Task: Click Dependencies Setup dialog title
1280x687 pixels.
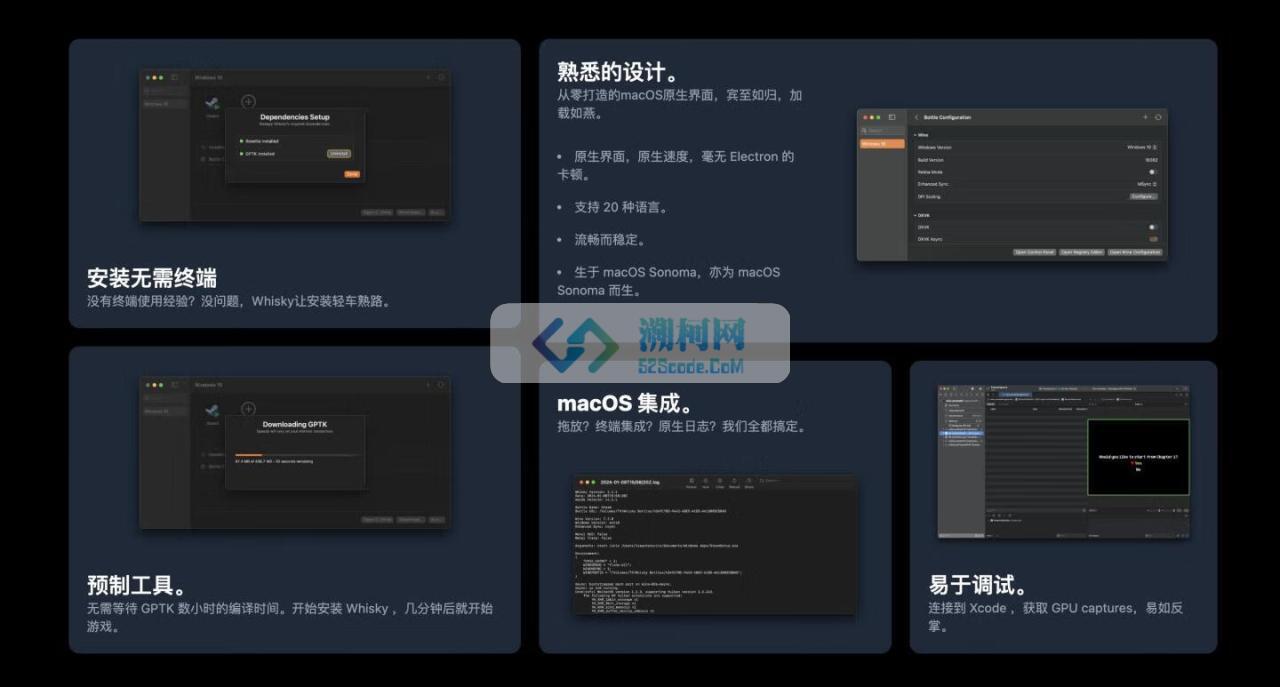Action: [295, 117]
